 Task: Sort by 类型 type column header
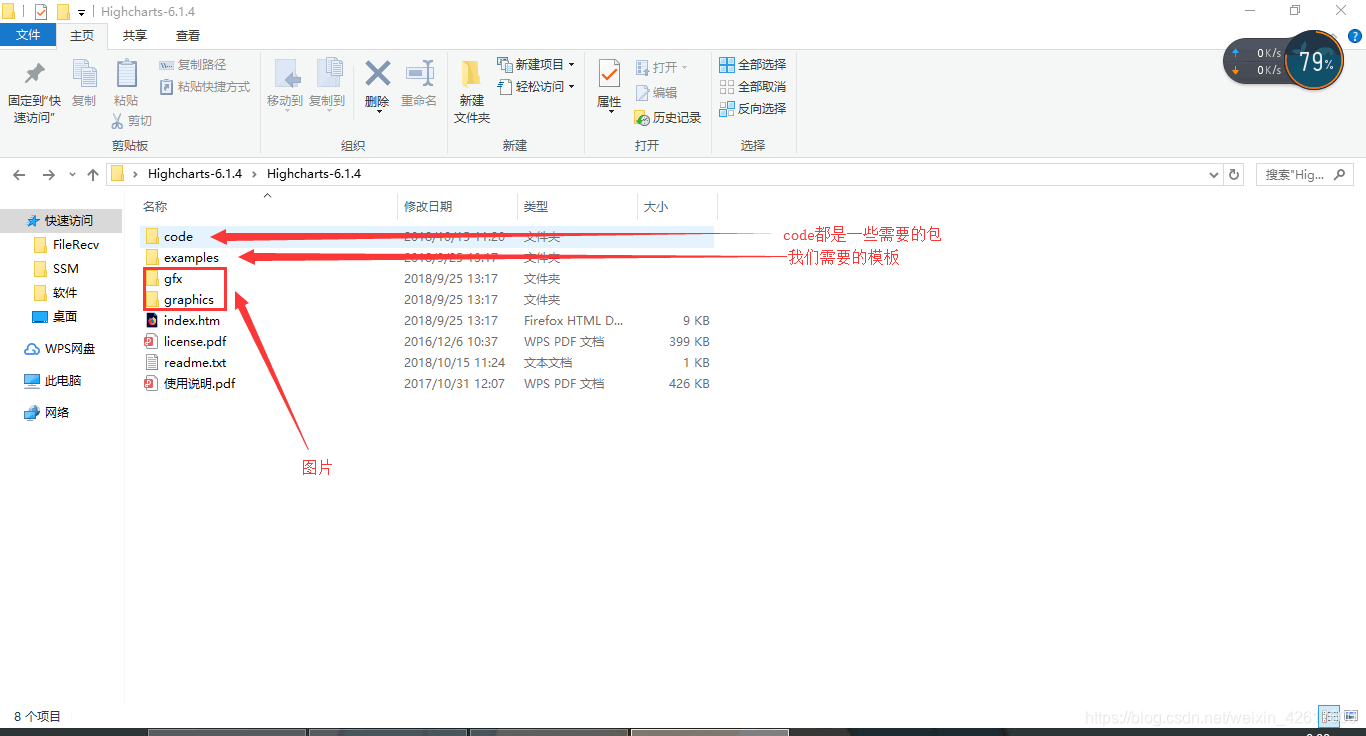536,206
